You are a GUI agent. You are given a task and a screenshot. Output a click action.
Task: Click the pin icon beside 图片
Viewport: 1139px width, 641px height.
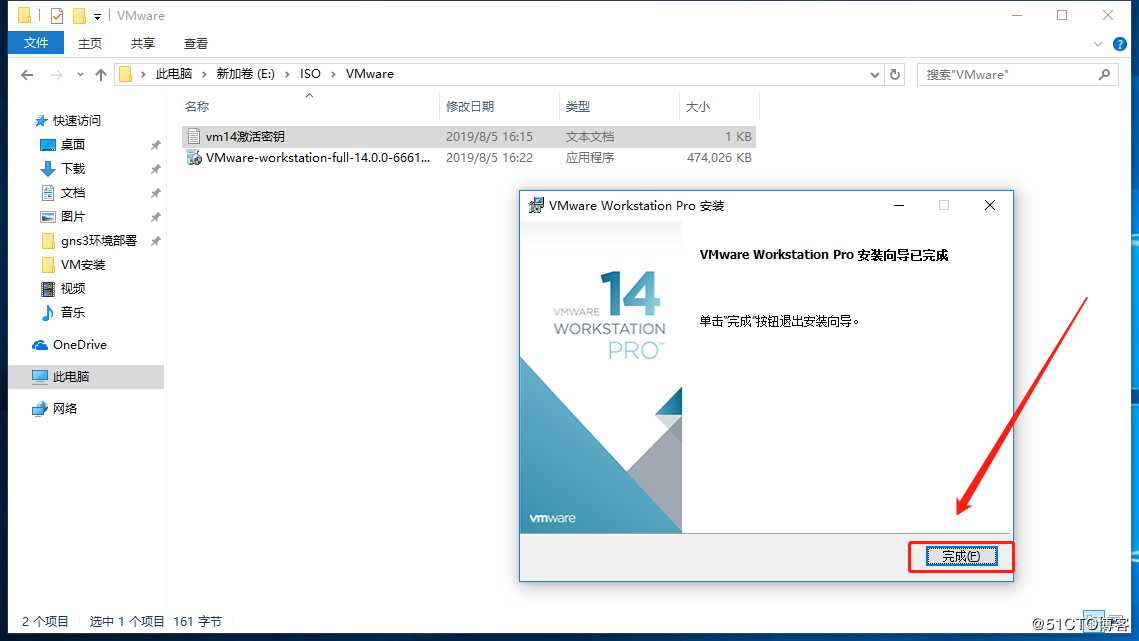pos(155,217)
